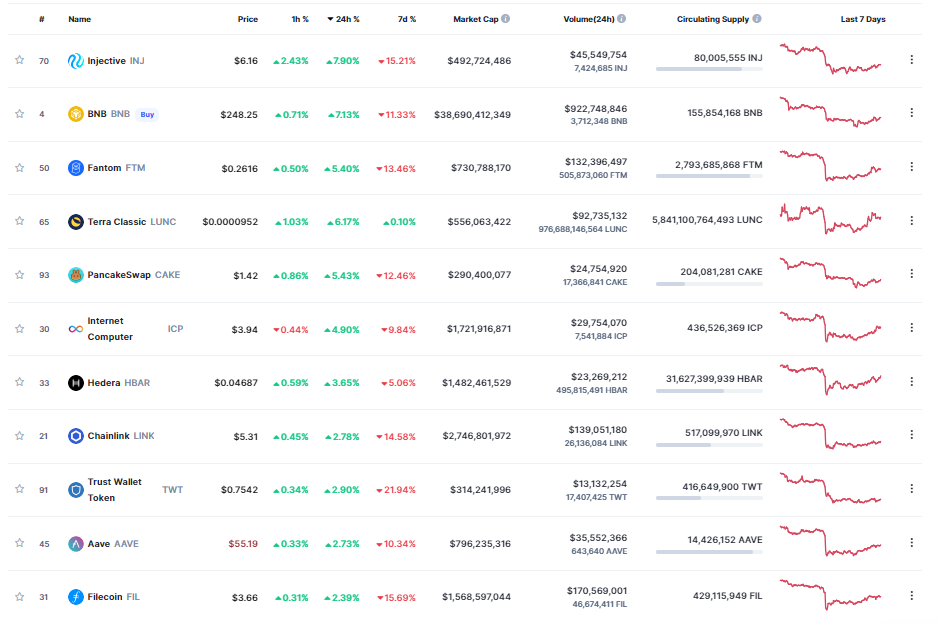Open the three-dot menu for Injective
Viewport: 938px width, 624px height.
911,60
